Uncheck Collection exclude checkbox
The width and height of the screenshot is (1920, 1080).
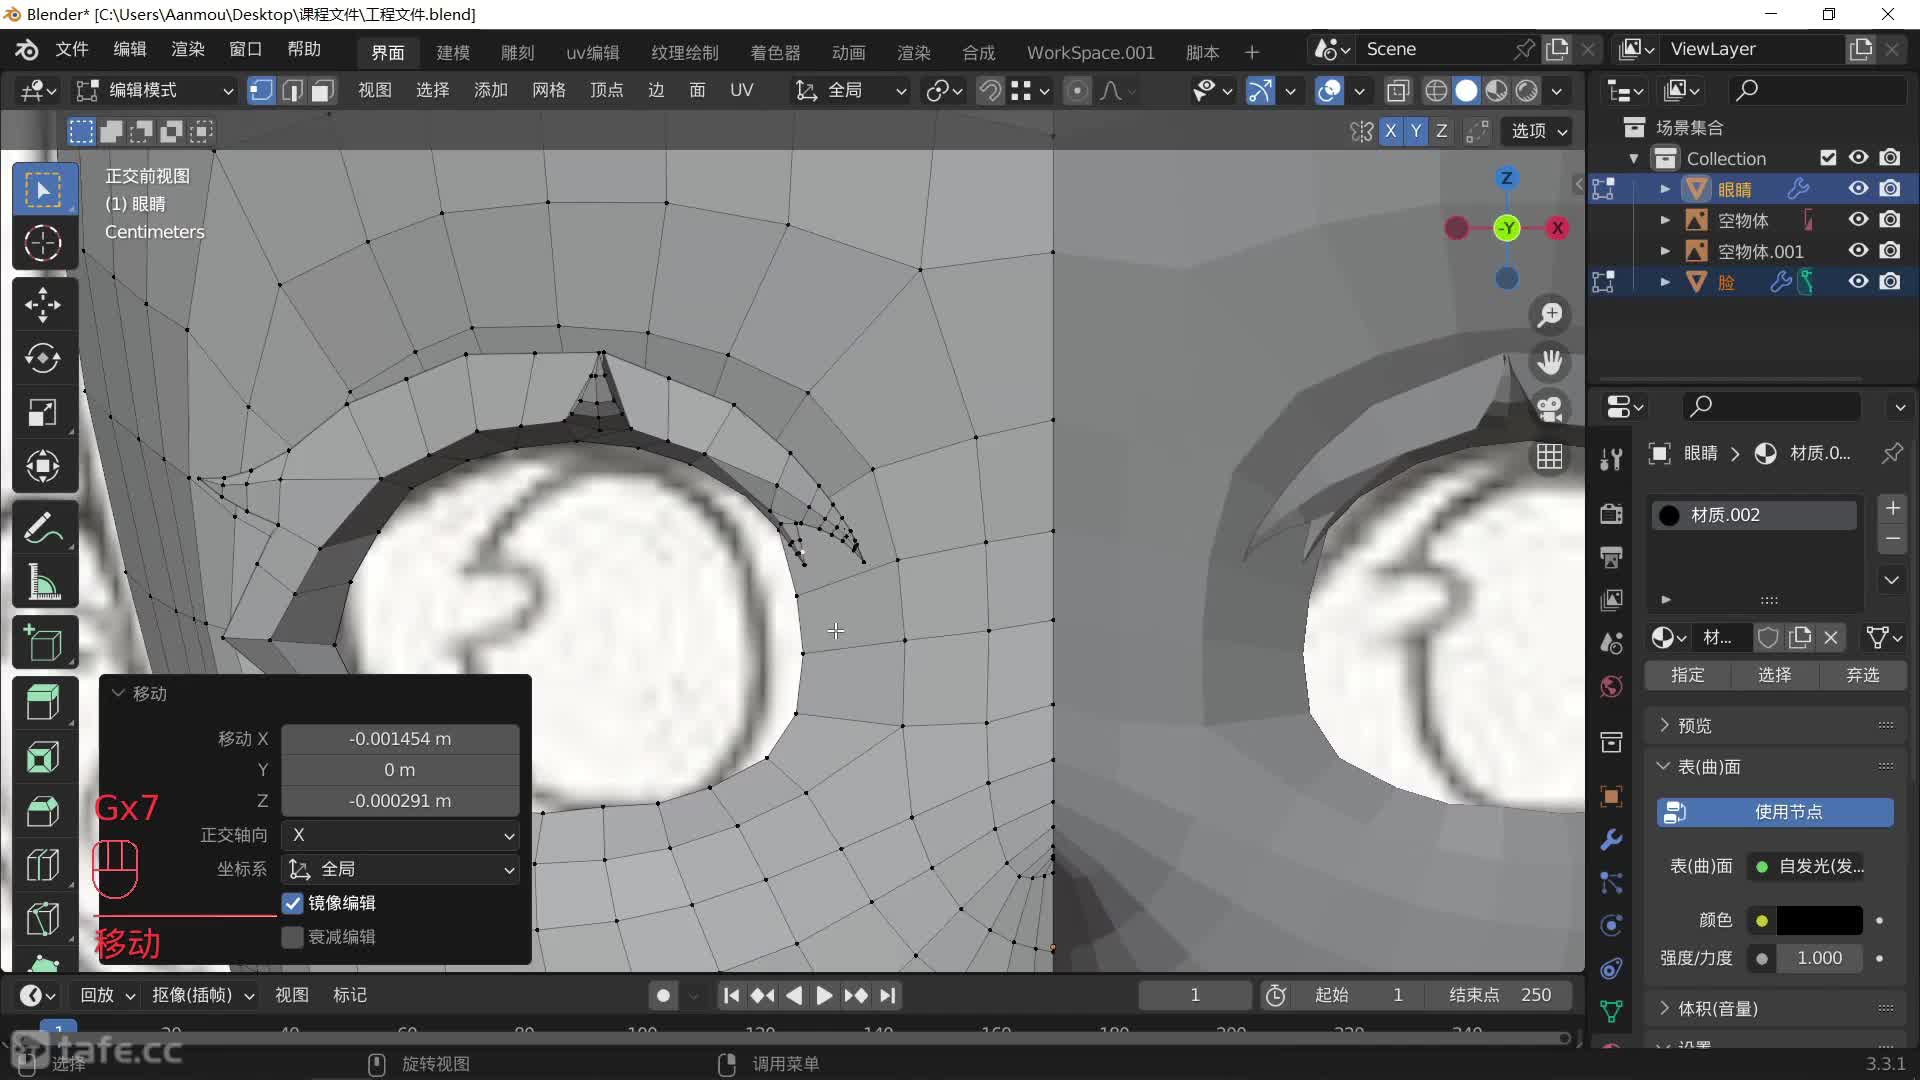[x=1828, y=158]
